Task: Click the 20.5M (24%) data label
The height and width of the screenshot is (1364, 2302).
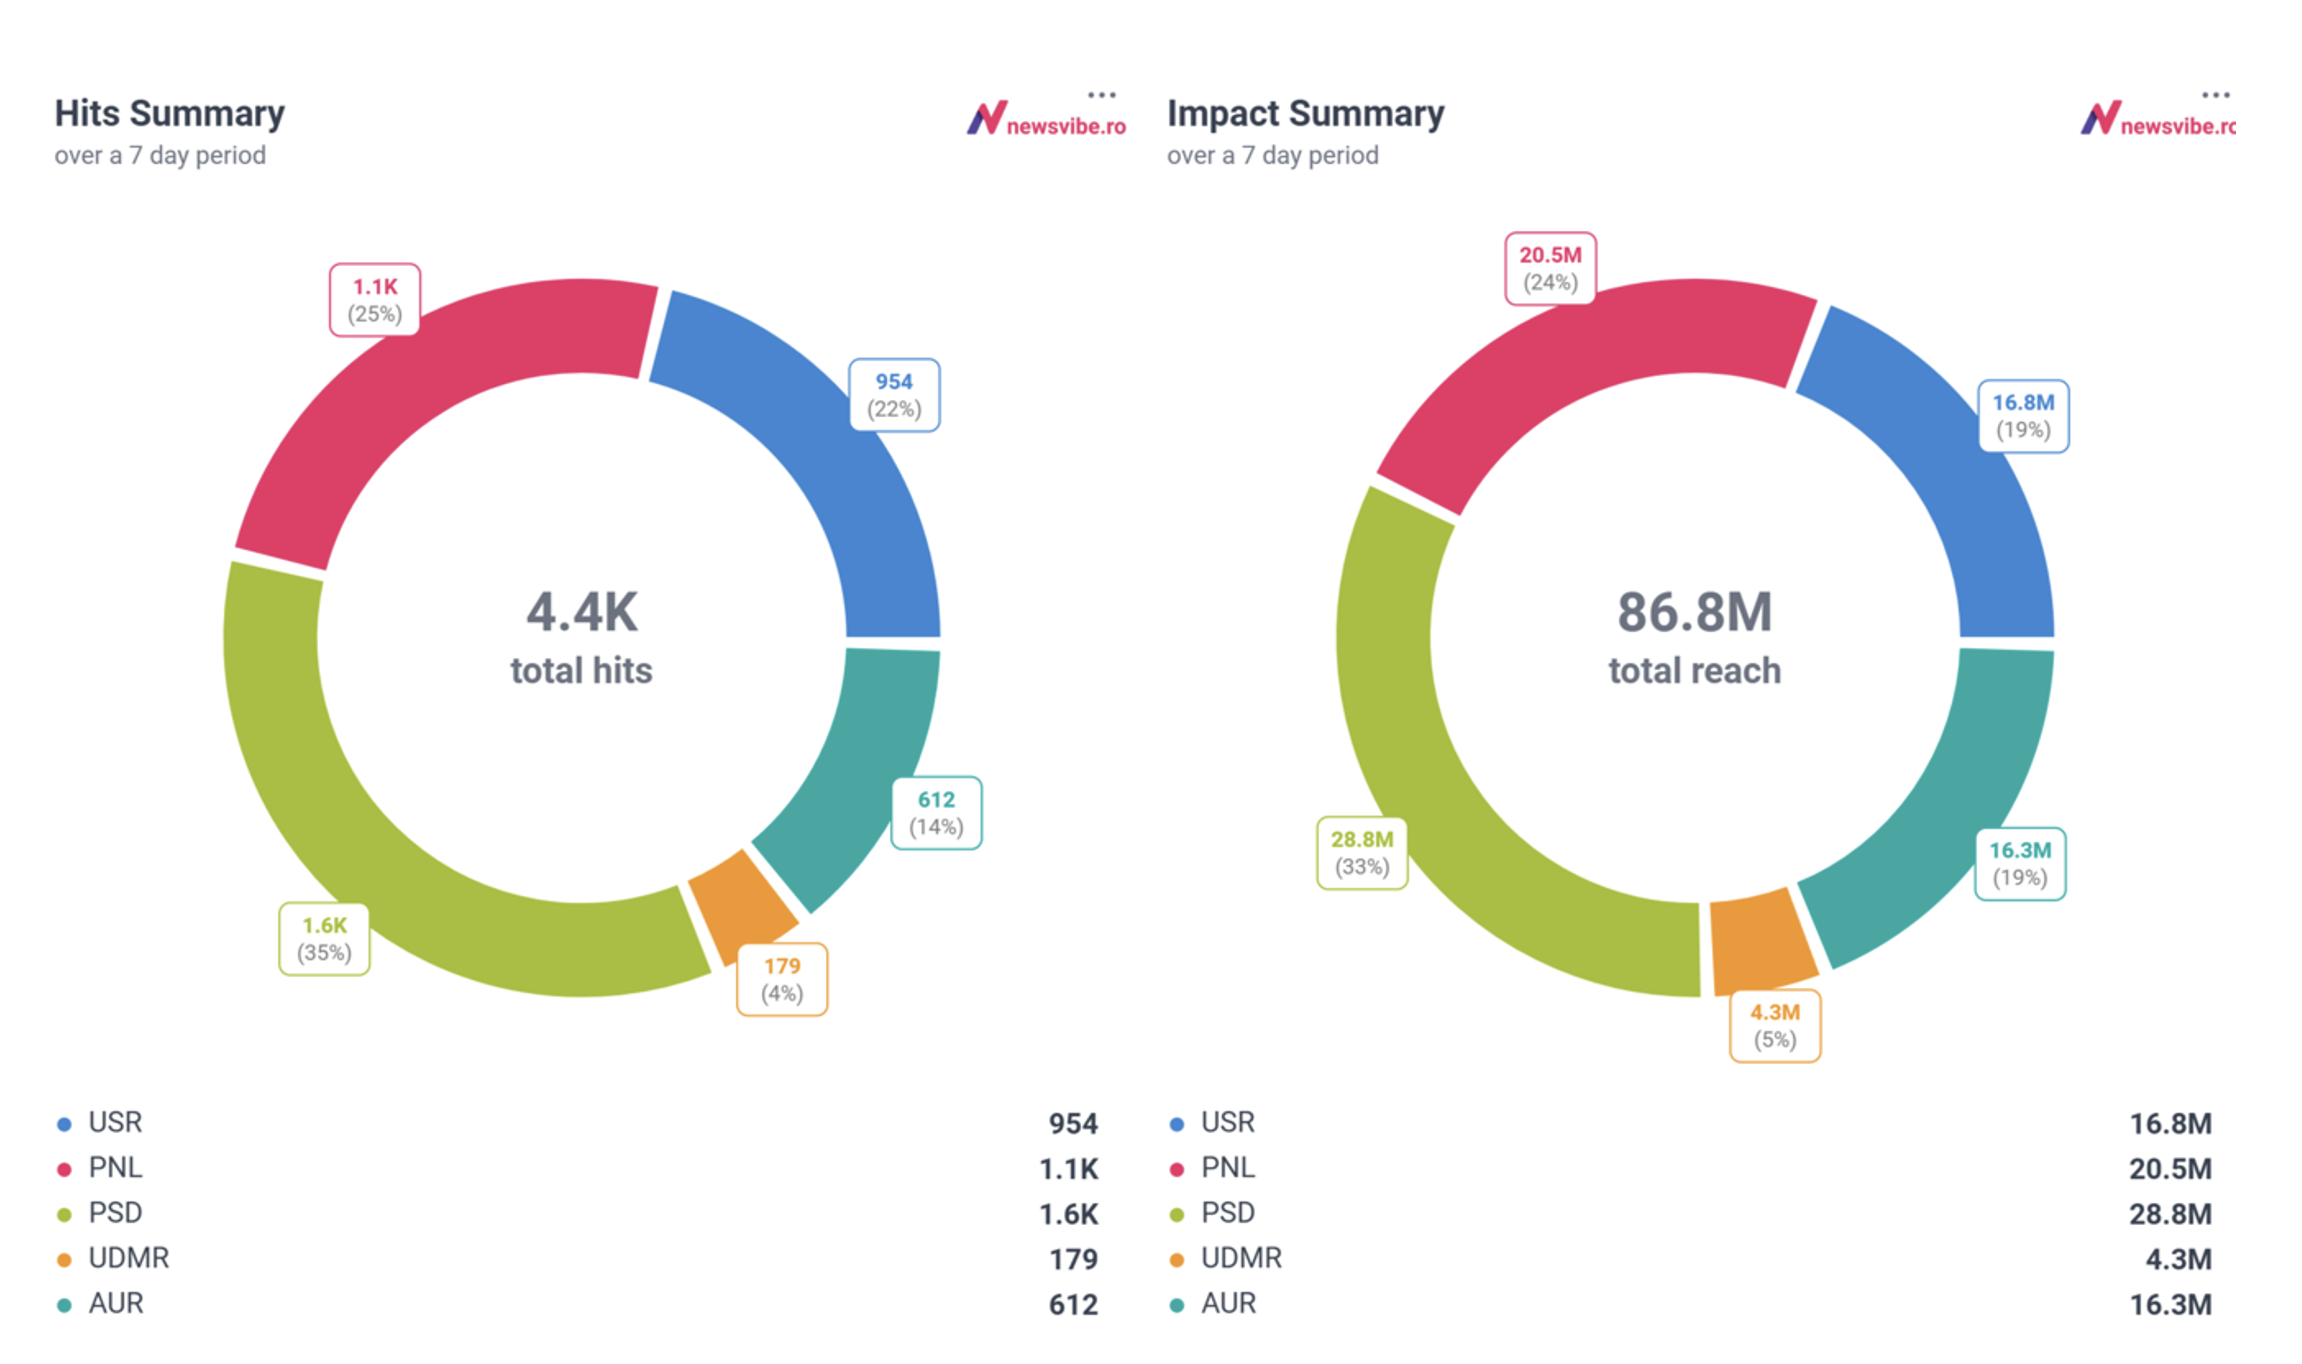Action: [1550, 268]
